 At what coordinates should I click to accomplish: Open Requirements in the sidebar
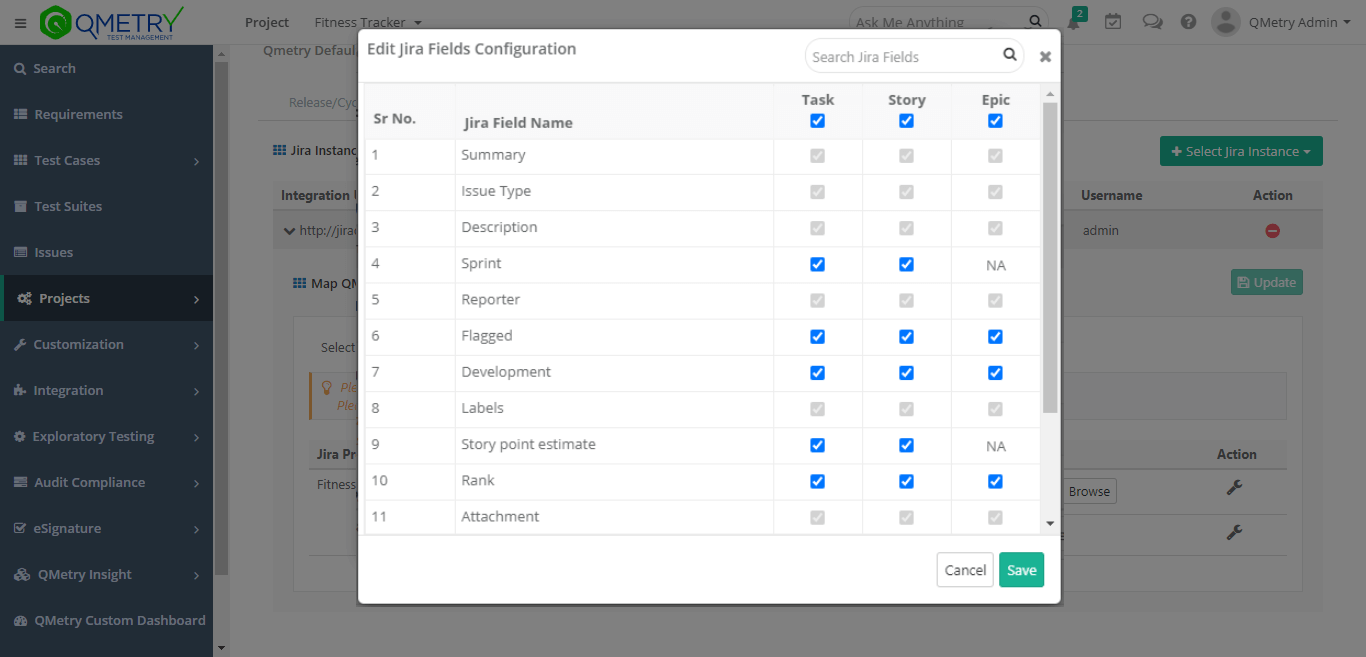[x=78, y=114]
